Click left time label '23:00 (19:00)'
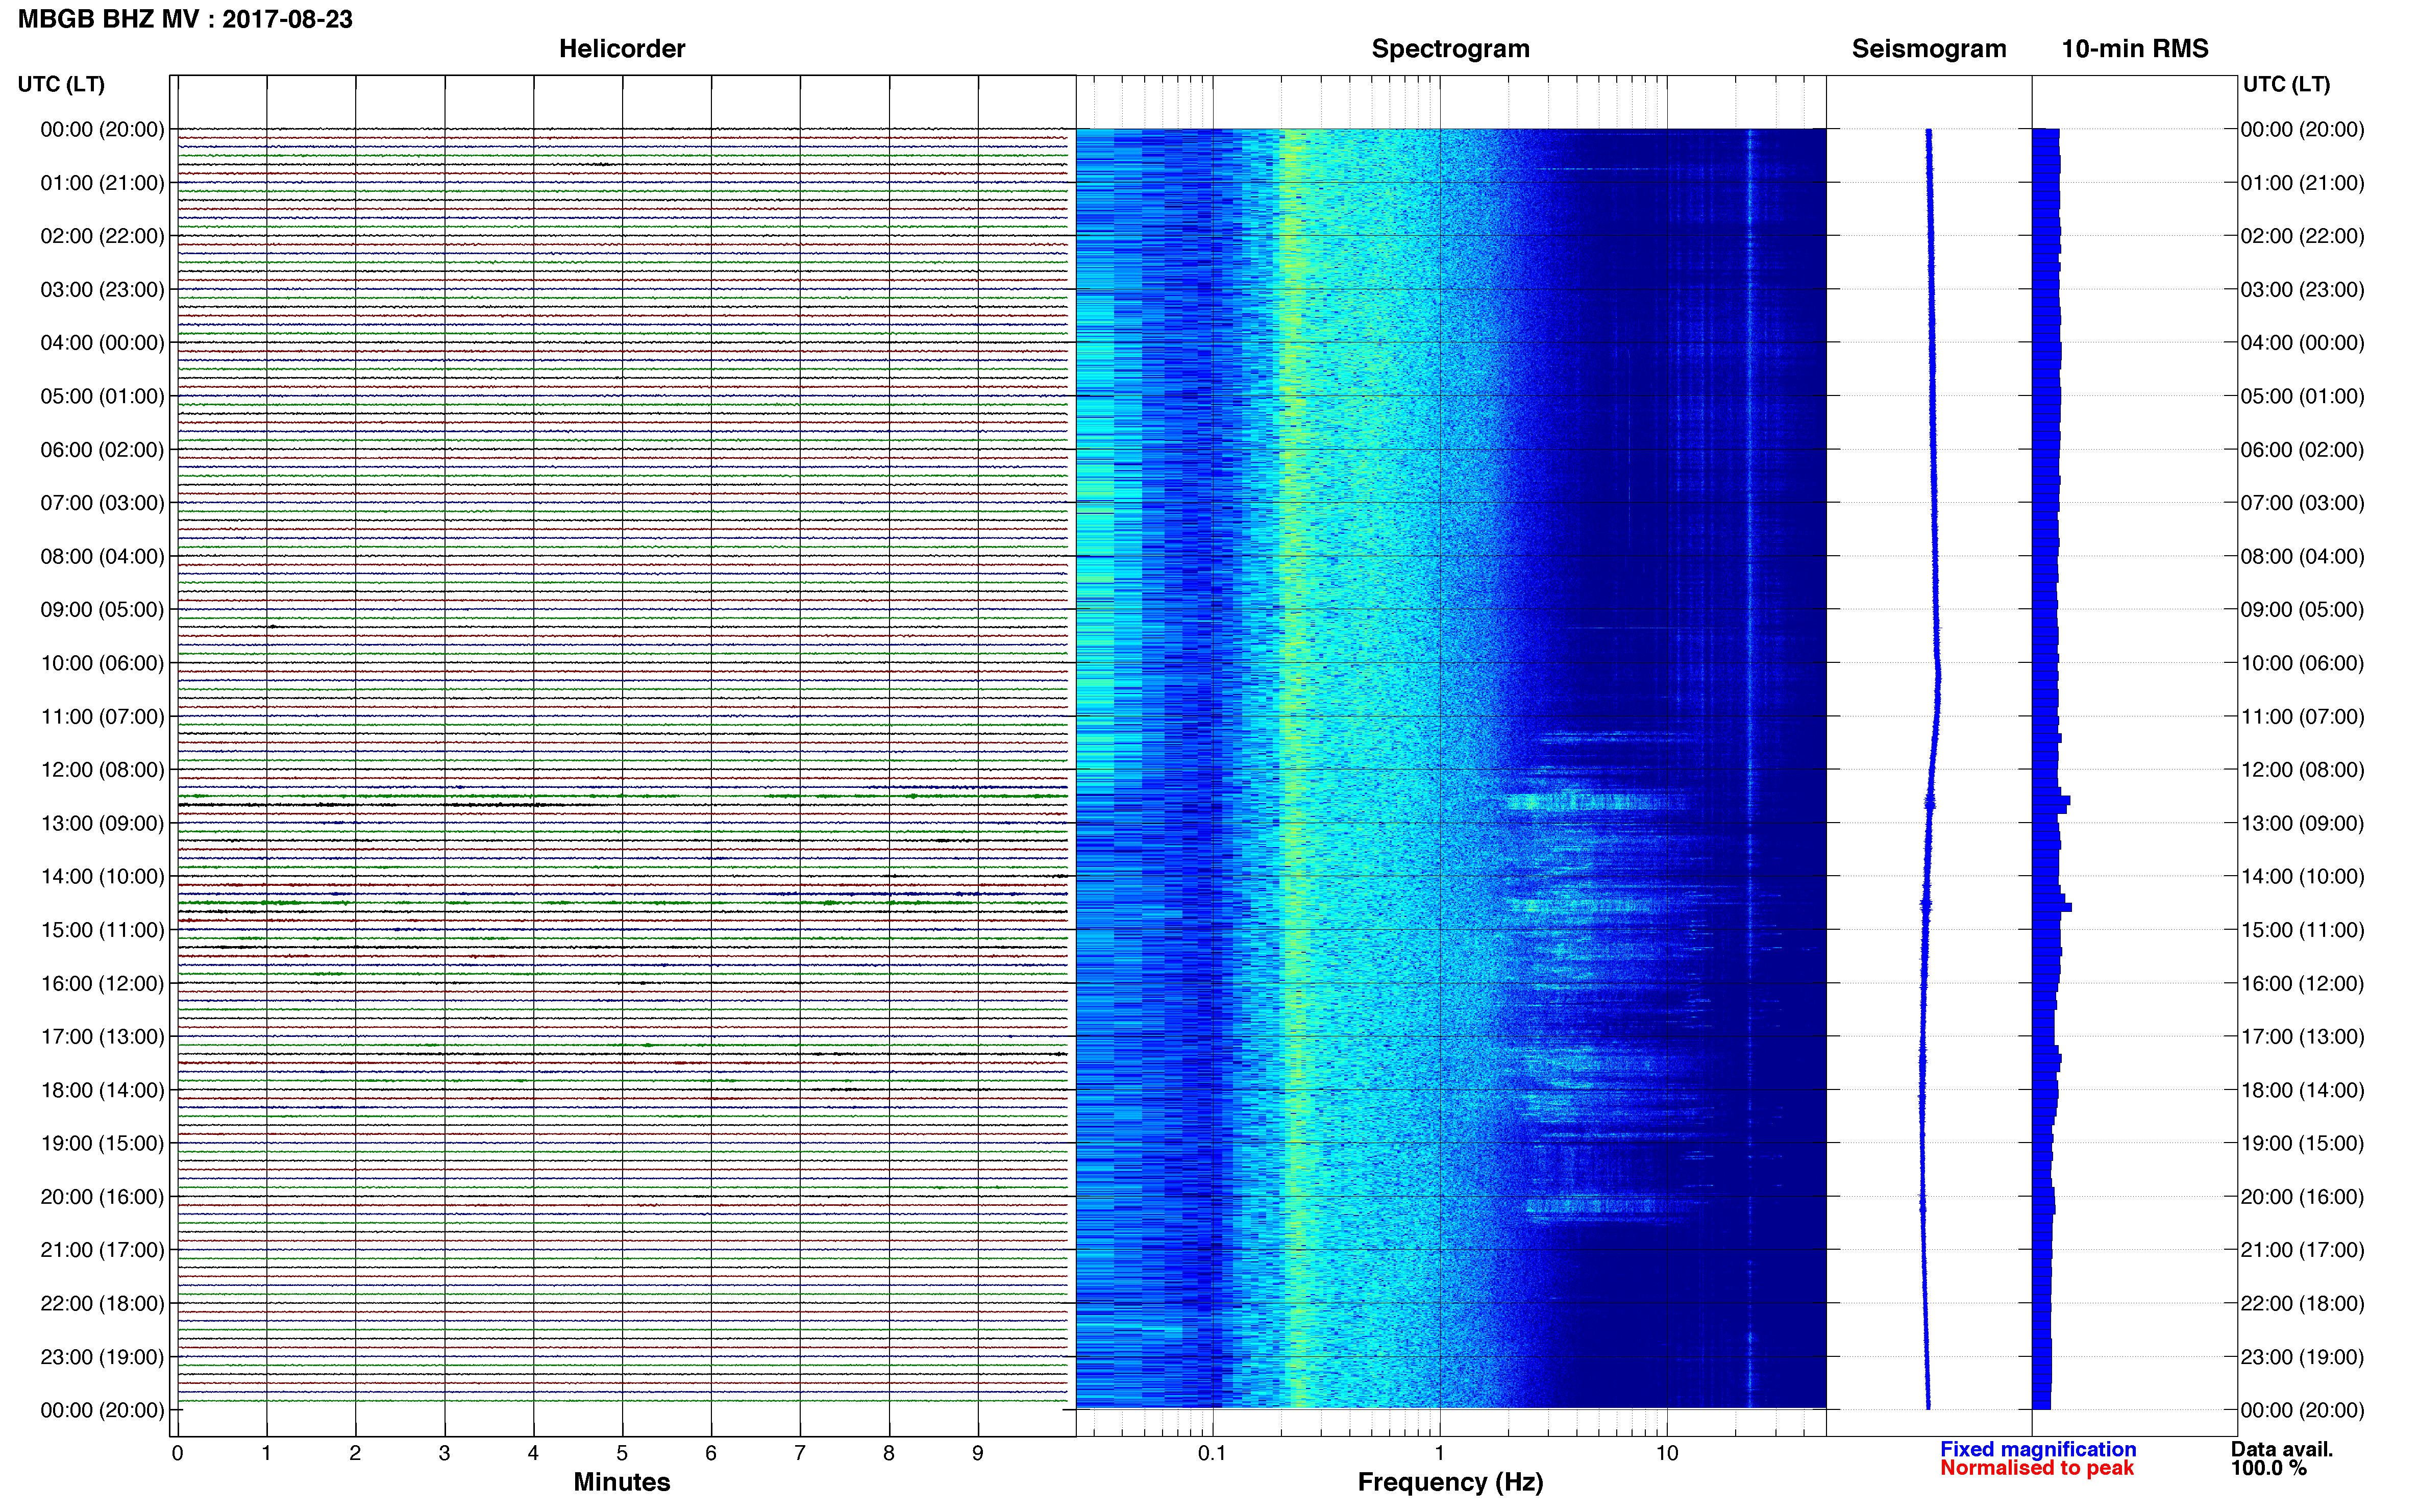This screenshot has height=1512, width=2419. tap(102, 1357)
